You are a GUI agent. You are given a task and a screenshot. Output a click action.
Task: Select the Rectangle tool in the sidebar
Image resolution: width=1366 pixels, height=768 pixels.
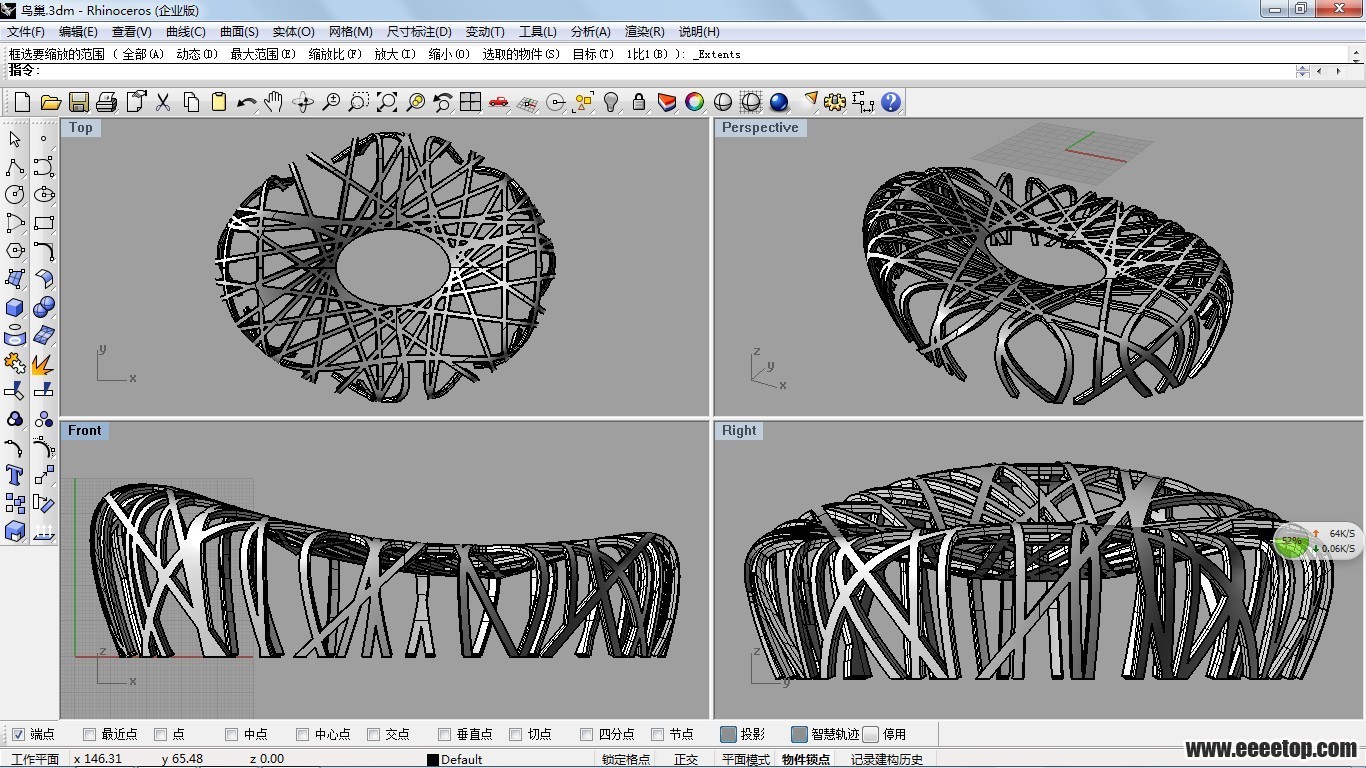click(43, 223)
